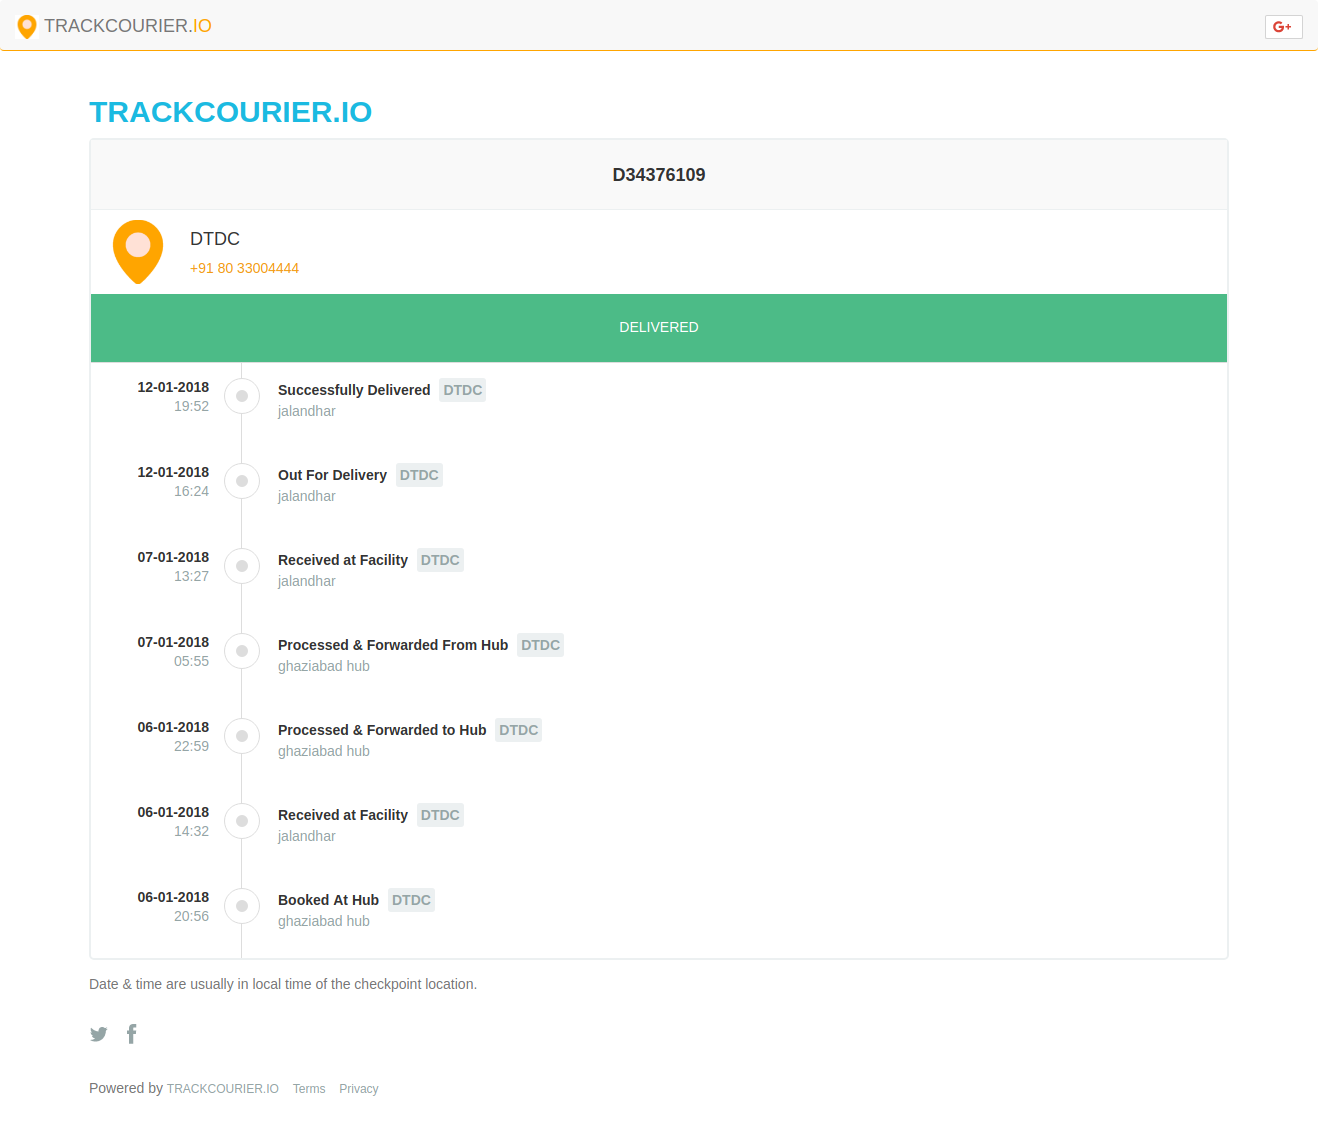Click the Terms footer link
Viewport: 1318px width, 1138px height.
309,1089
